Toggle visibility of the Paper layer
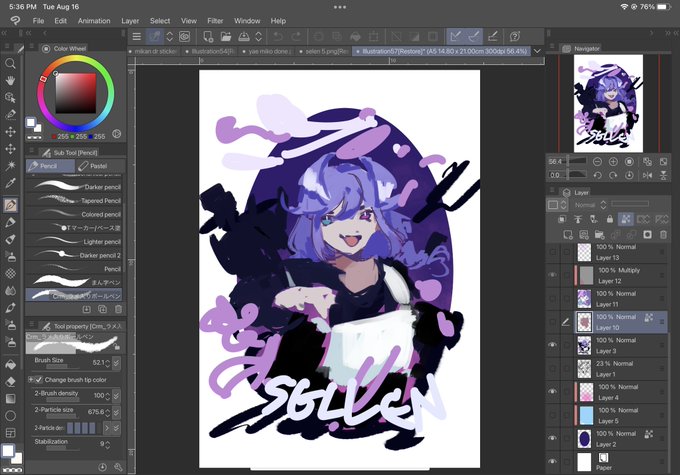Viewport: 680px width, 475px height. pyautogui.click(x=552, y=462)
